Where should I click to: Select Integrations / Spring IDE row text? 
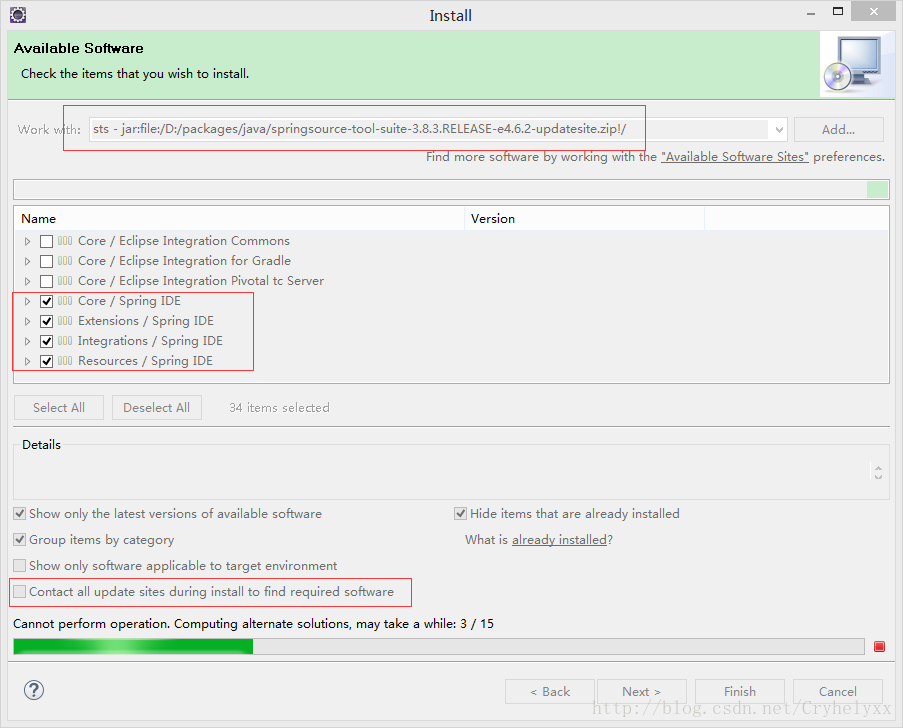(x=150, y=341)
